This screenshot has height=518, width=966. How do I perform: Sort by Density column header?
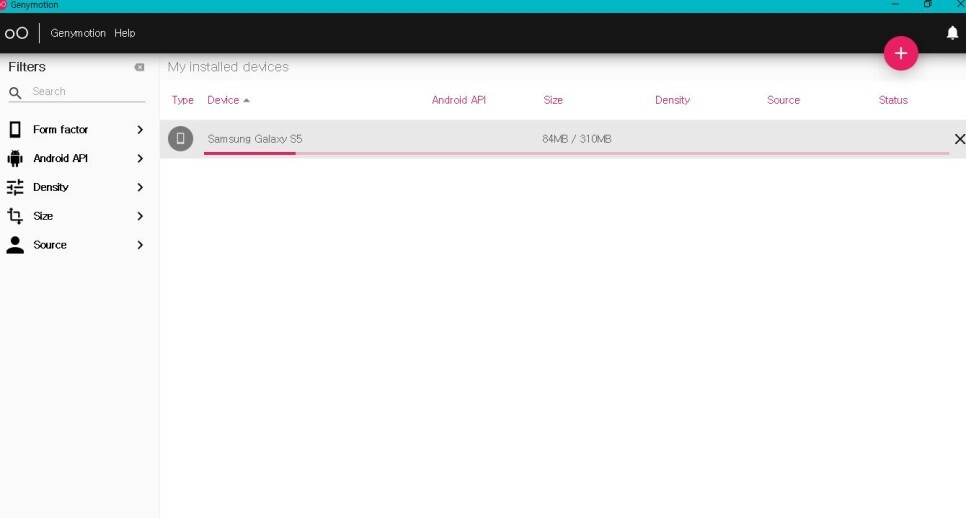672,100
